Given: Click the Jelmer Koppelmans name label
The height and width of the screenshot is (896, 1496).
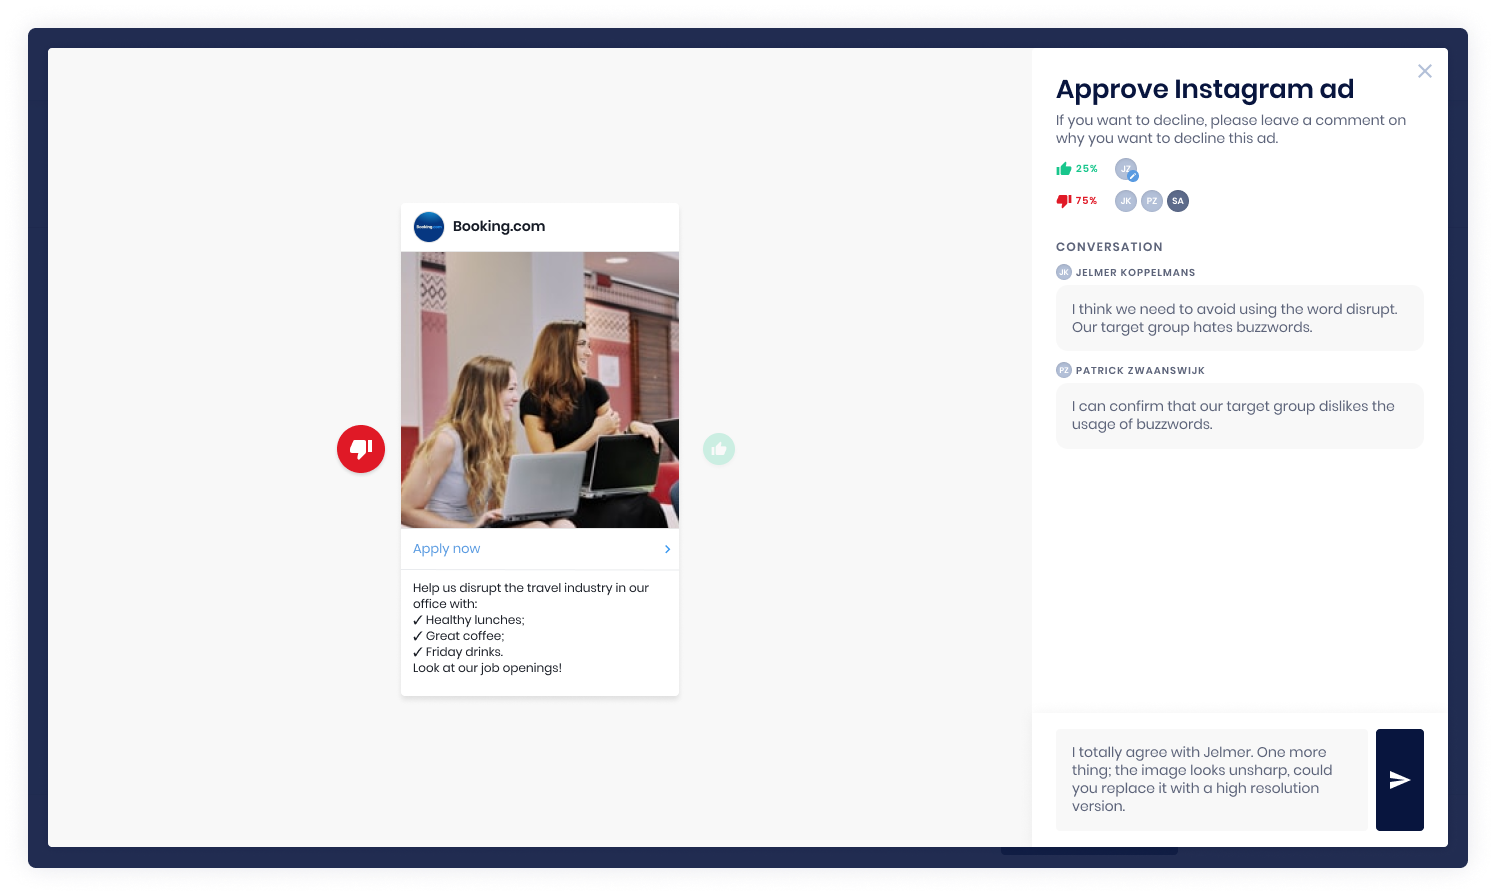Looking at the screenshot, I should pos(1136,272).
